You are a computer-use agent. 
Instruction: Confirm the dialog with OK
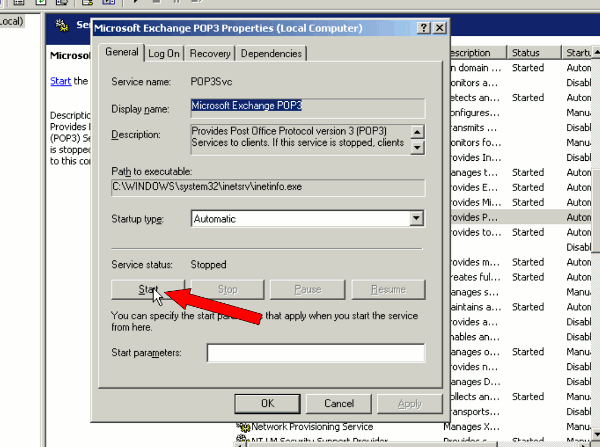(267, 403)
